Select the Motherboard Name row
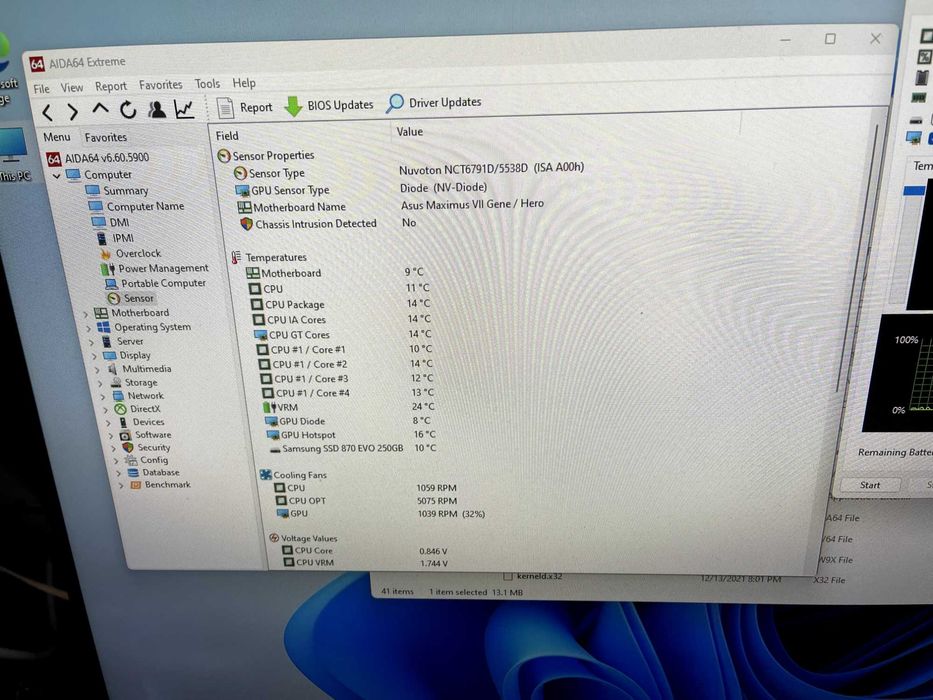 [x=391, y=205]
